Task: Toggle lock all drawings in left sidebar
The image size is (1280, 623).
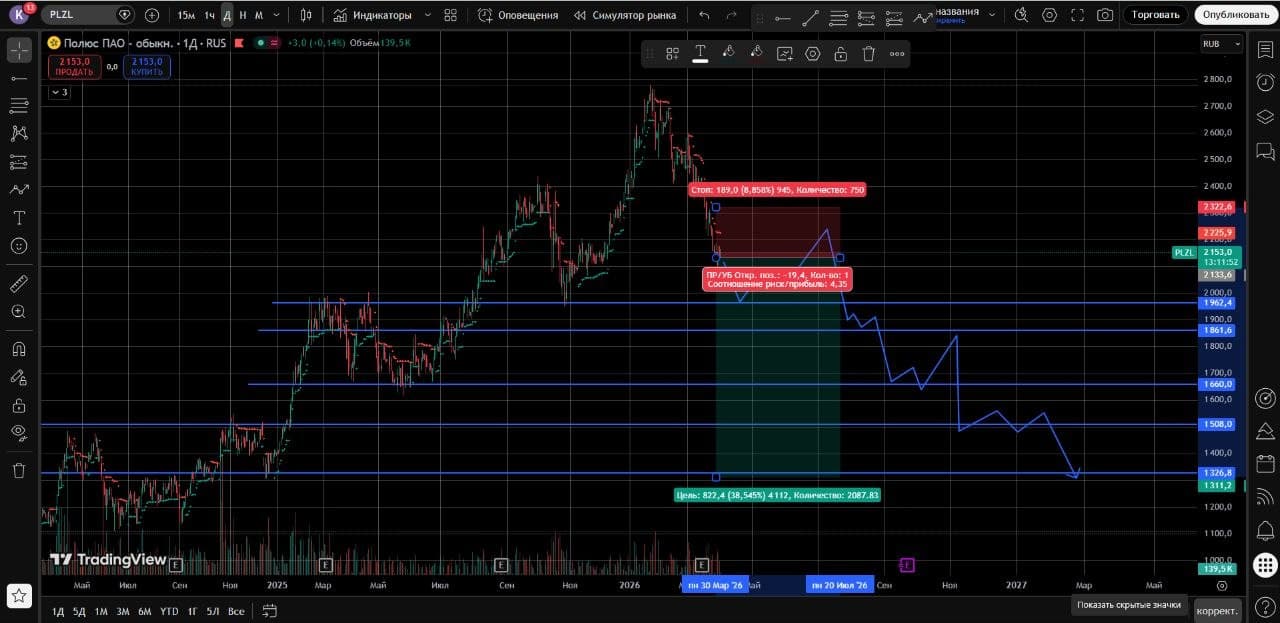Action: point(18,405)
